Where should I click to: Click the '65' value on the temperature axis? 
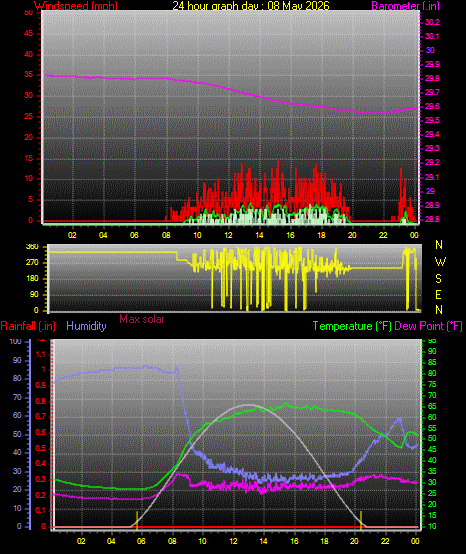(x=432, y=406)
